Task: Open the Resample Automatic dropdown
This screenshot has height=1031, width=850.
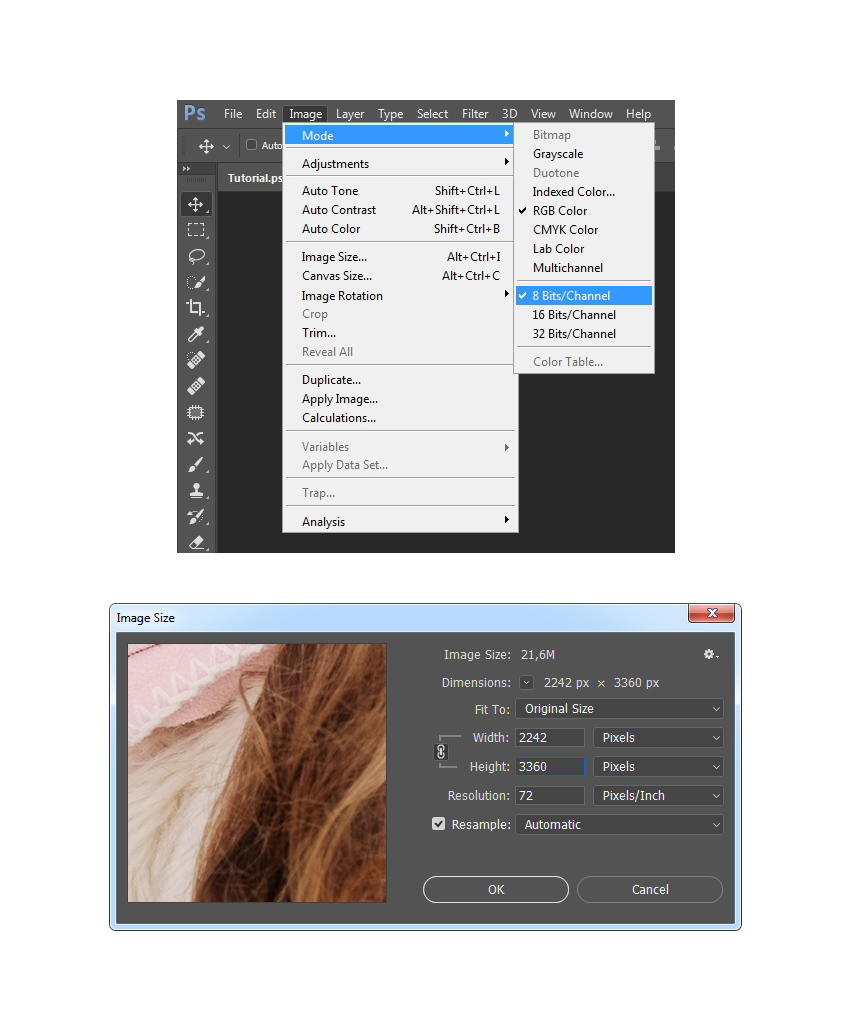Action: [619, 825]
